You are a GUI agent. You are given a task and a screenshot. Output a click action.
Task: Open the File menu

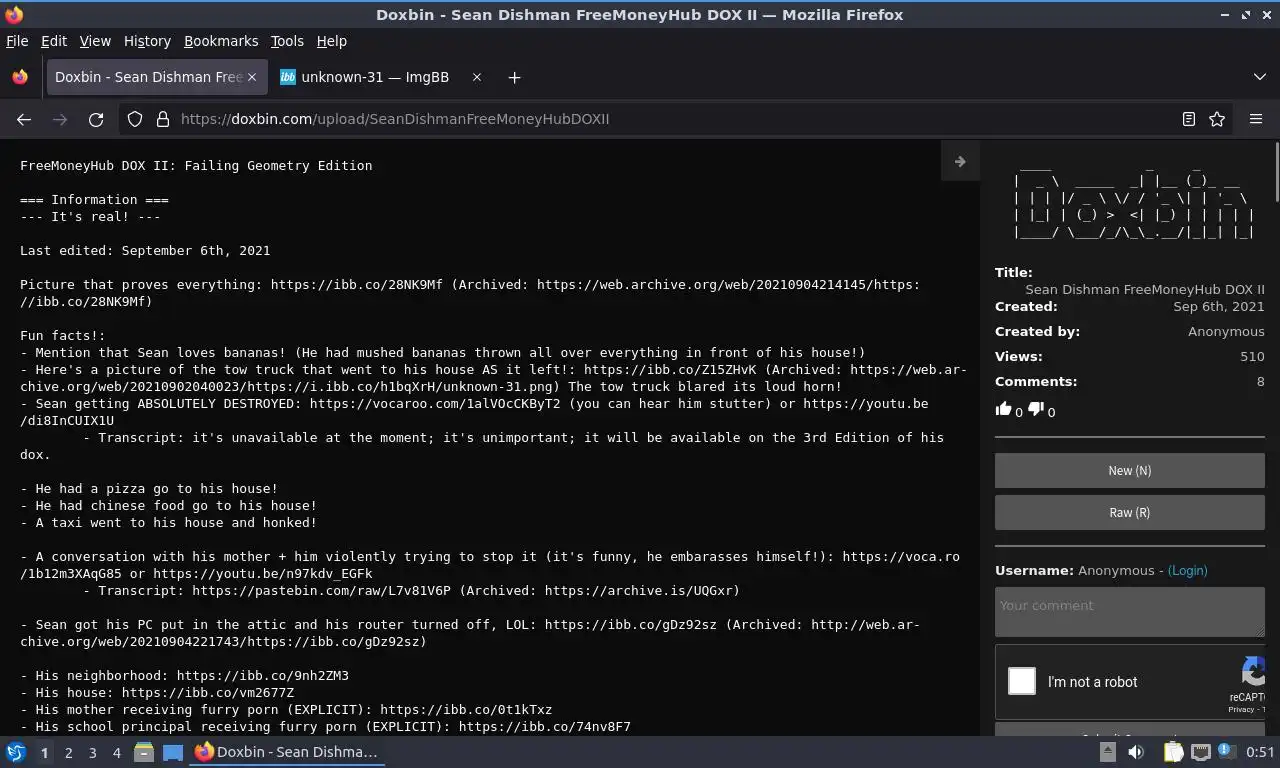coord(17,41)
